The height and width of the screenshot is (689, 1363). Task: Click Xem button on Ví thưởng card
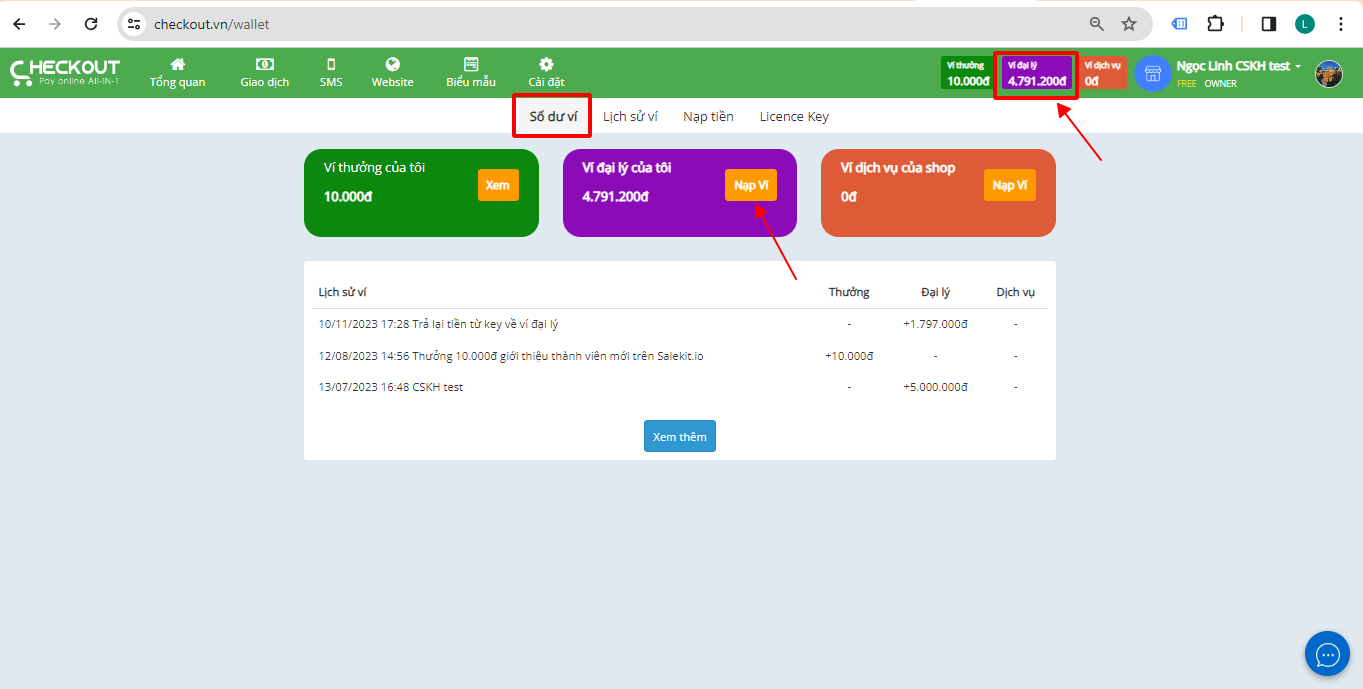(x=498, y=185)
